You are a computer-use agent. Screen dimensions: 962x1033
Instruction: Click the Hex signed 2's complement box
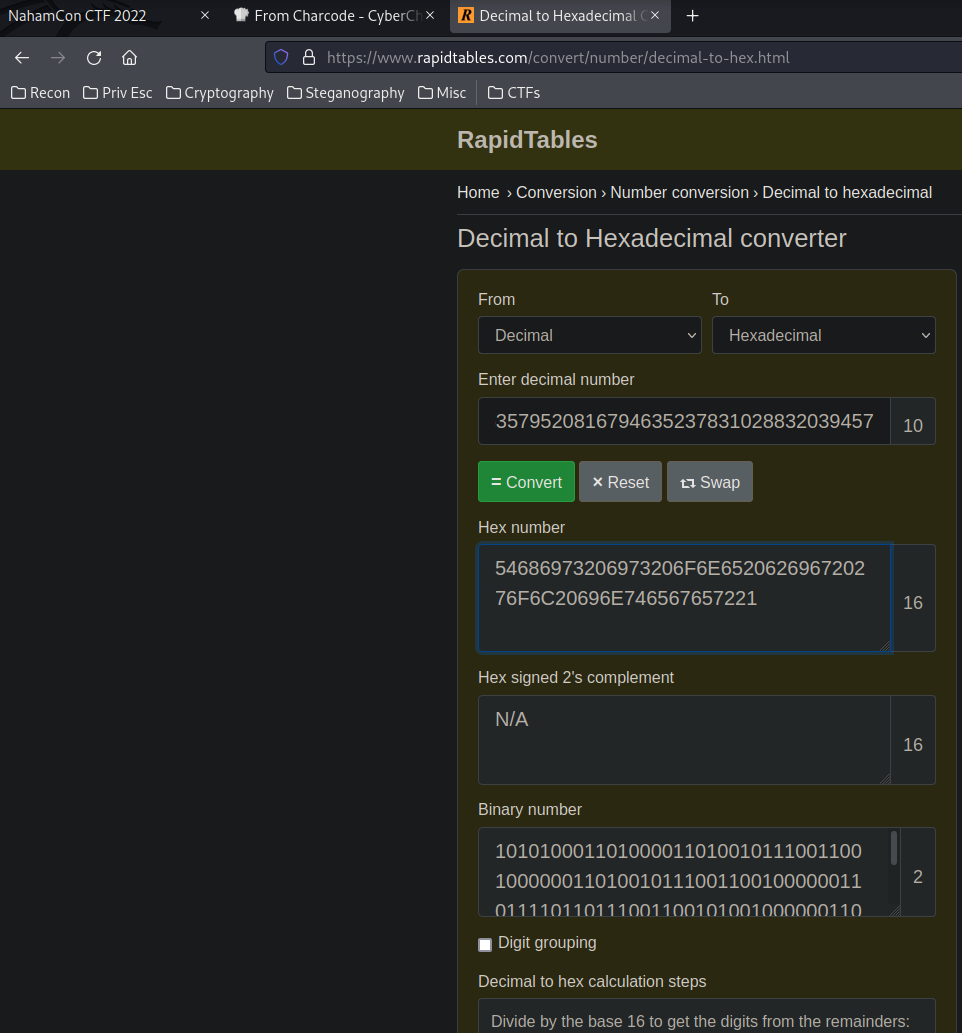(x=684, y=740)
